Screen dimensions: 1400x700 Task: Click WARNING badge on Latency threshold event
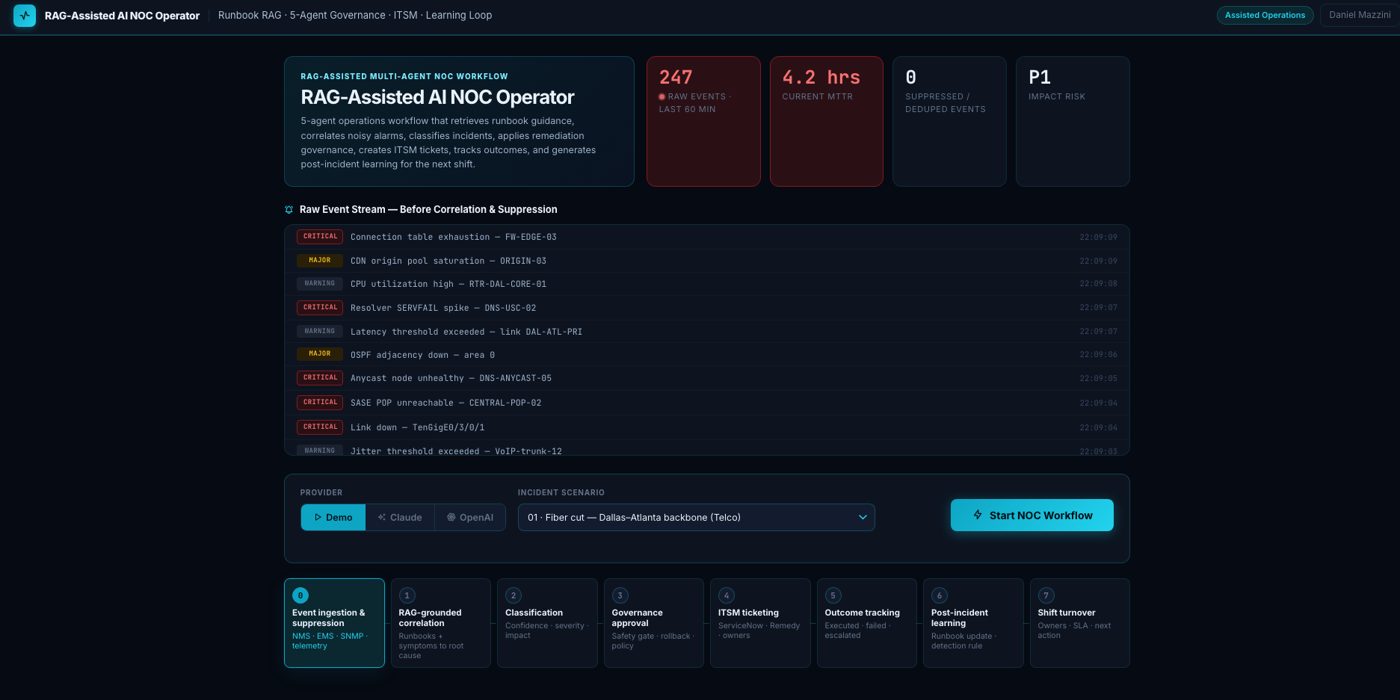320,331
